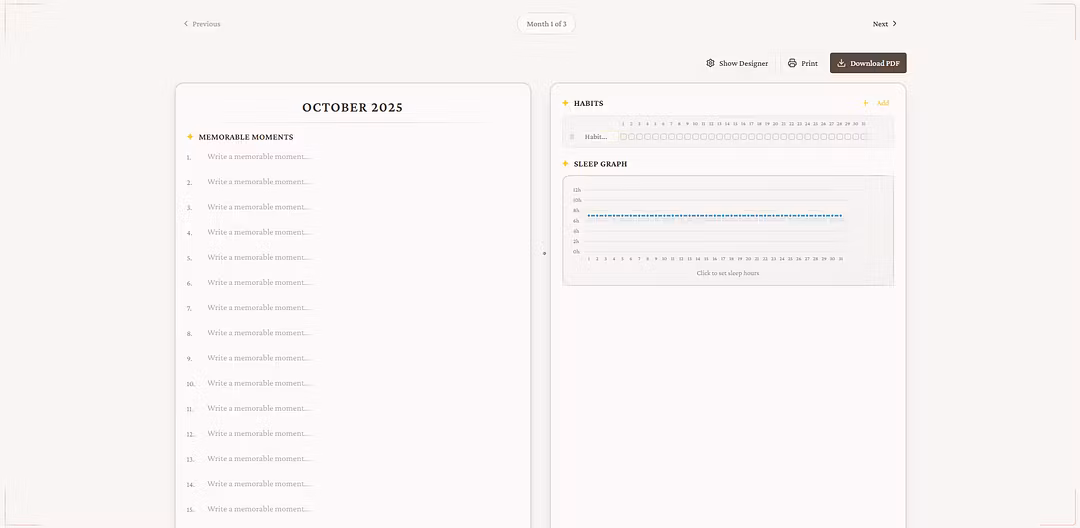1080x528 pixels.
Task: Open the Month 1 of 3 indicator
Action: 546,24
